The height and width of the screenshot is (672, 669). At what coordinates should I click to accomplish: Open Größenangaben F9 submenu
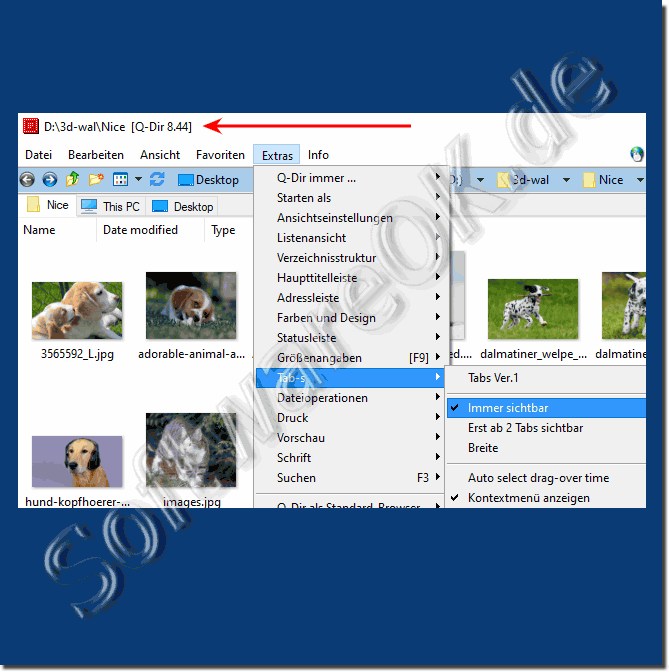point(351,358)
